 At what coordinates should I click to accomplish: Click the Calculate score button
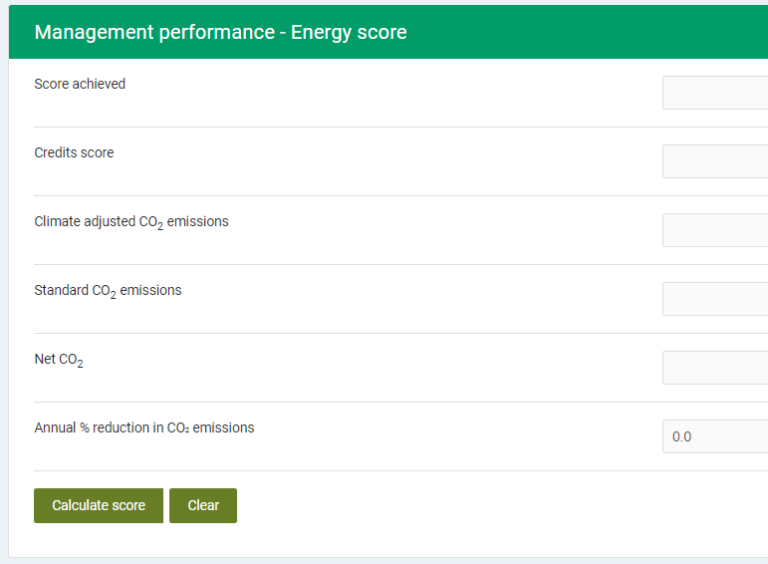tap(98, 505)
